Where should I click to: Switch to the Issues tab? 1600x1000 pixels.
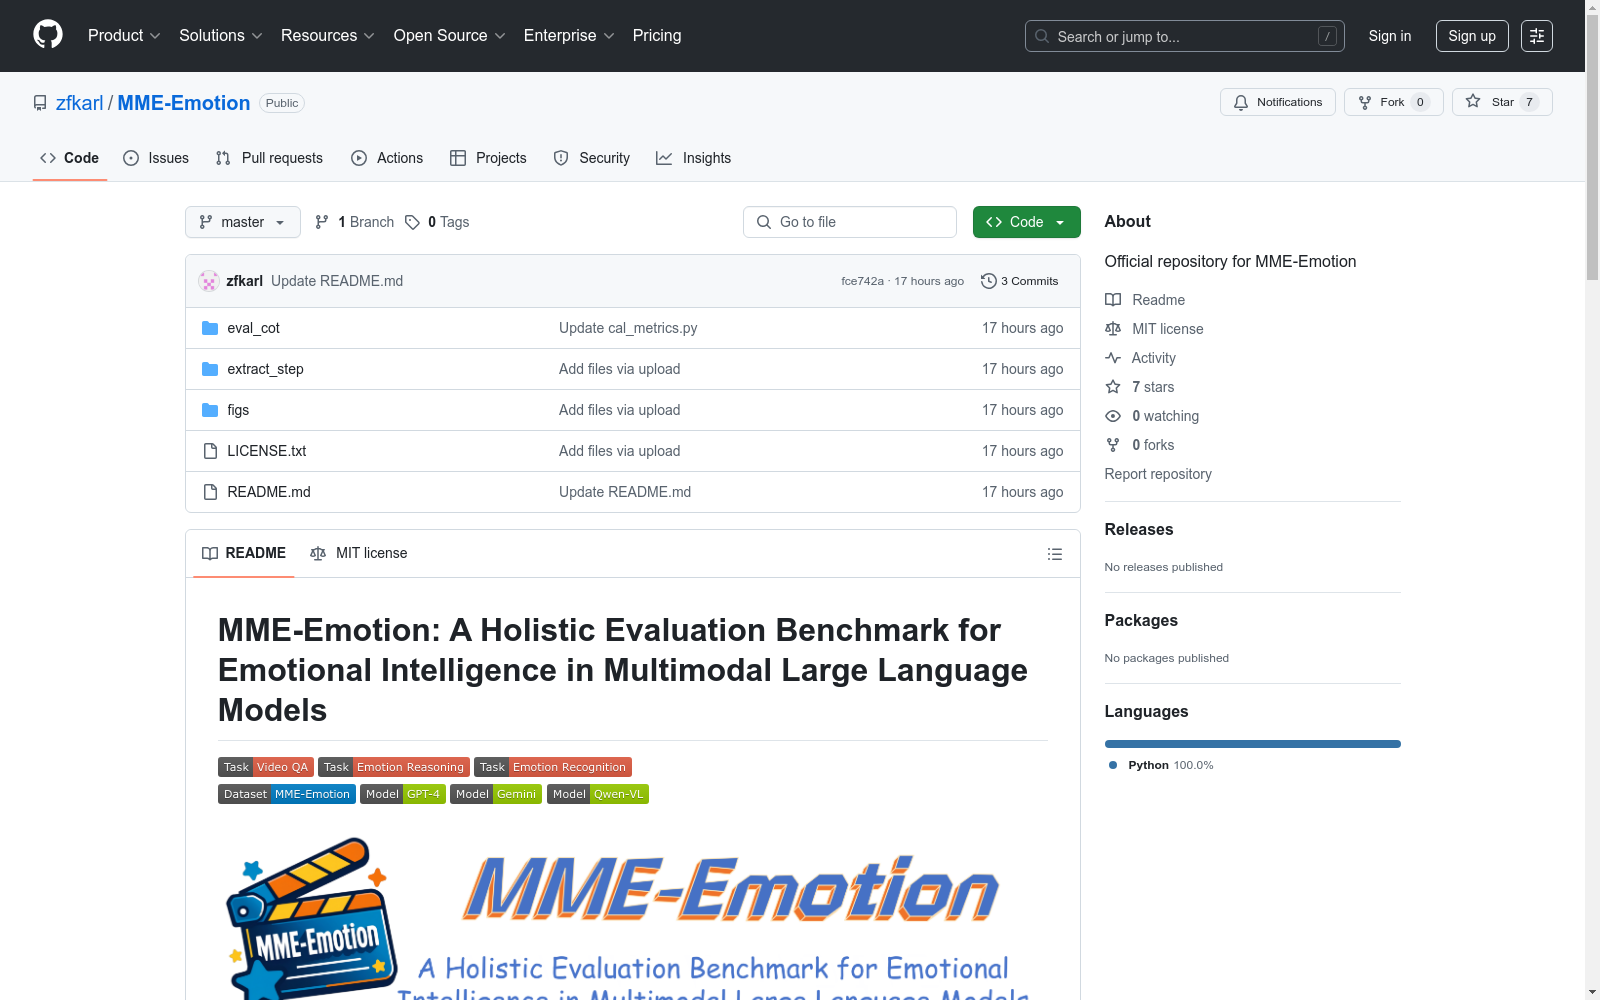point(156,158)
